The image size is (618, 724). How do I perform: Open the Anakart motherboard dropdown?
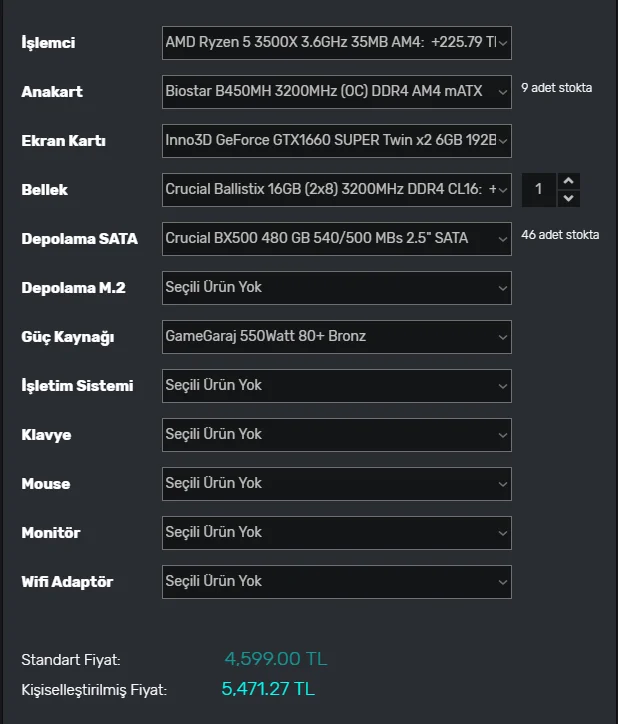(336, 92)
